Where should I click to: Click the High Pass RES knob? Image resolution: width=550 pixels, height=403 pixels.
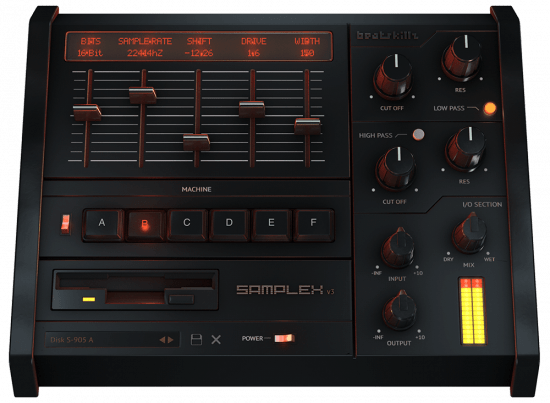point(466,149)
